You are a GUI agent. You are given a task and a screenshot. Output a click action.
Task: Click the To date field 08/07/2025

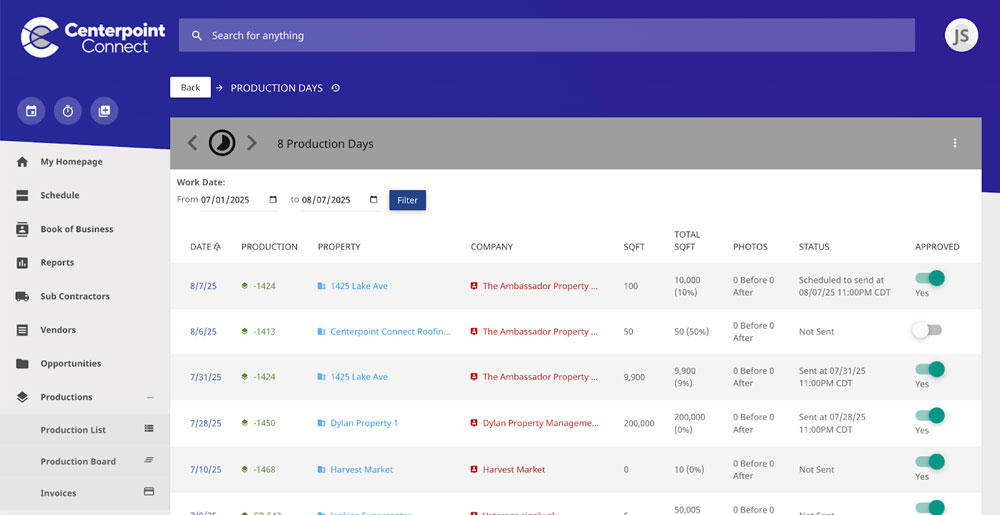tap(340, 199)
